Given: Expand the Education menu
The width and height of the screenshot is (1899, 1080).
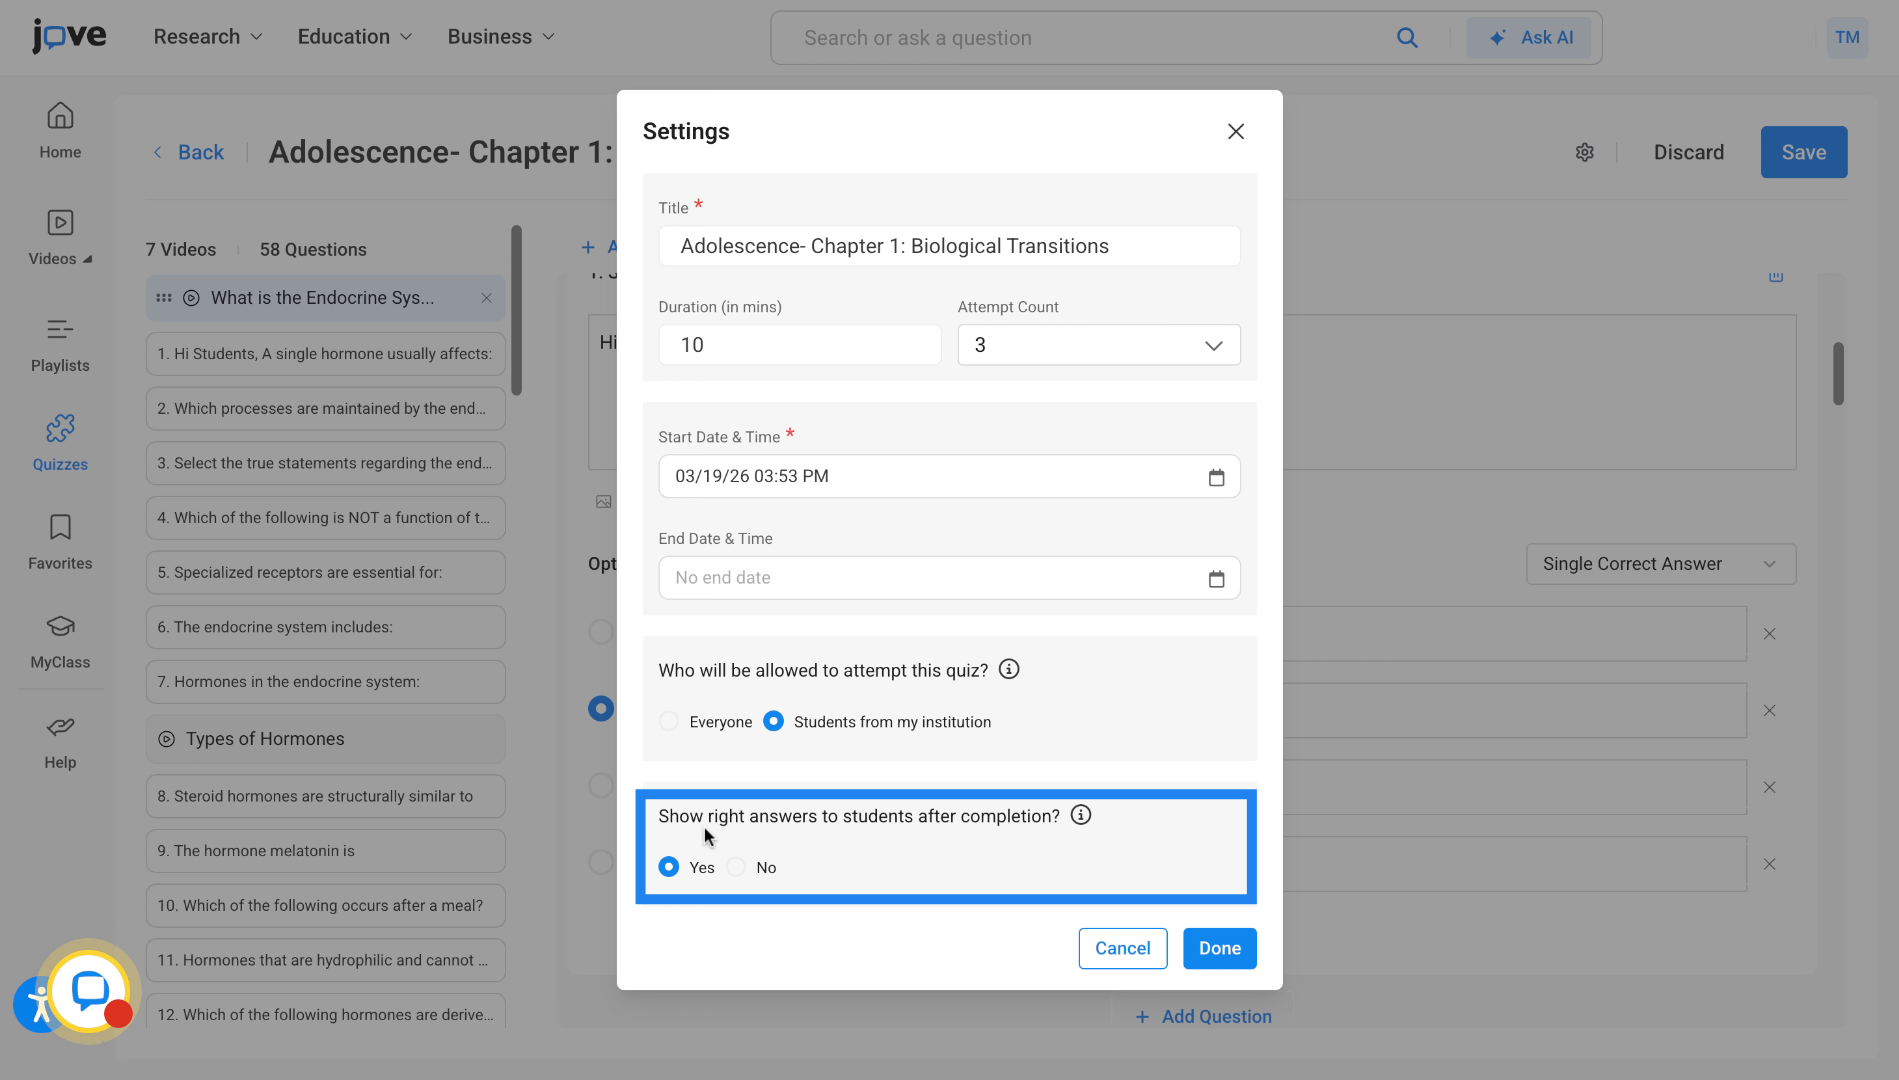Looking at the screenshot, I should (x=354, y=36).
